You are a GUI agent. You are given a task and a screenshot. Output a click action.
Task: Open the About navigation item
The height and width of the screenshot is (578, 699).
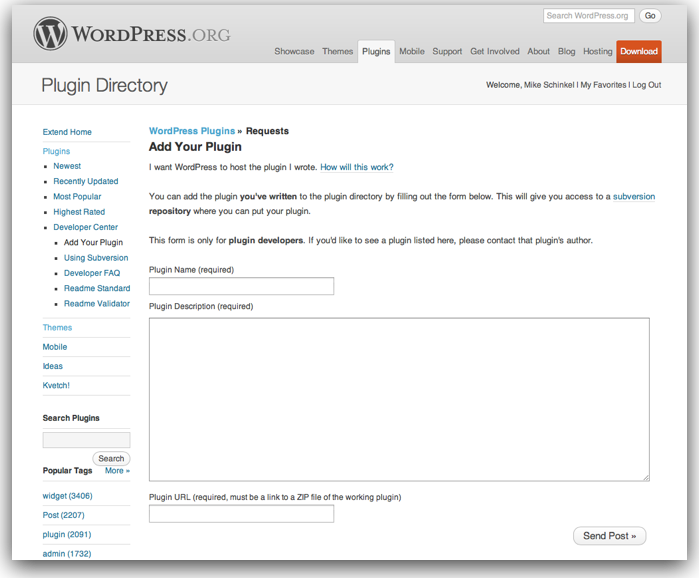[539, 51]
